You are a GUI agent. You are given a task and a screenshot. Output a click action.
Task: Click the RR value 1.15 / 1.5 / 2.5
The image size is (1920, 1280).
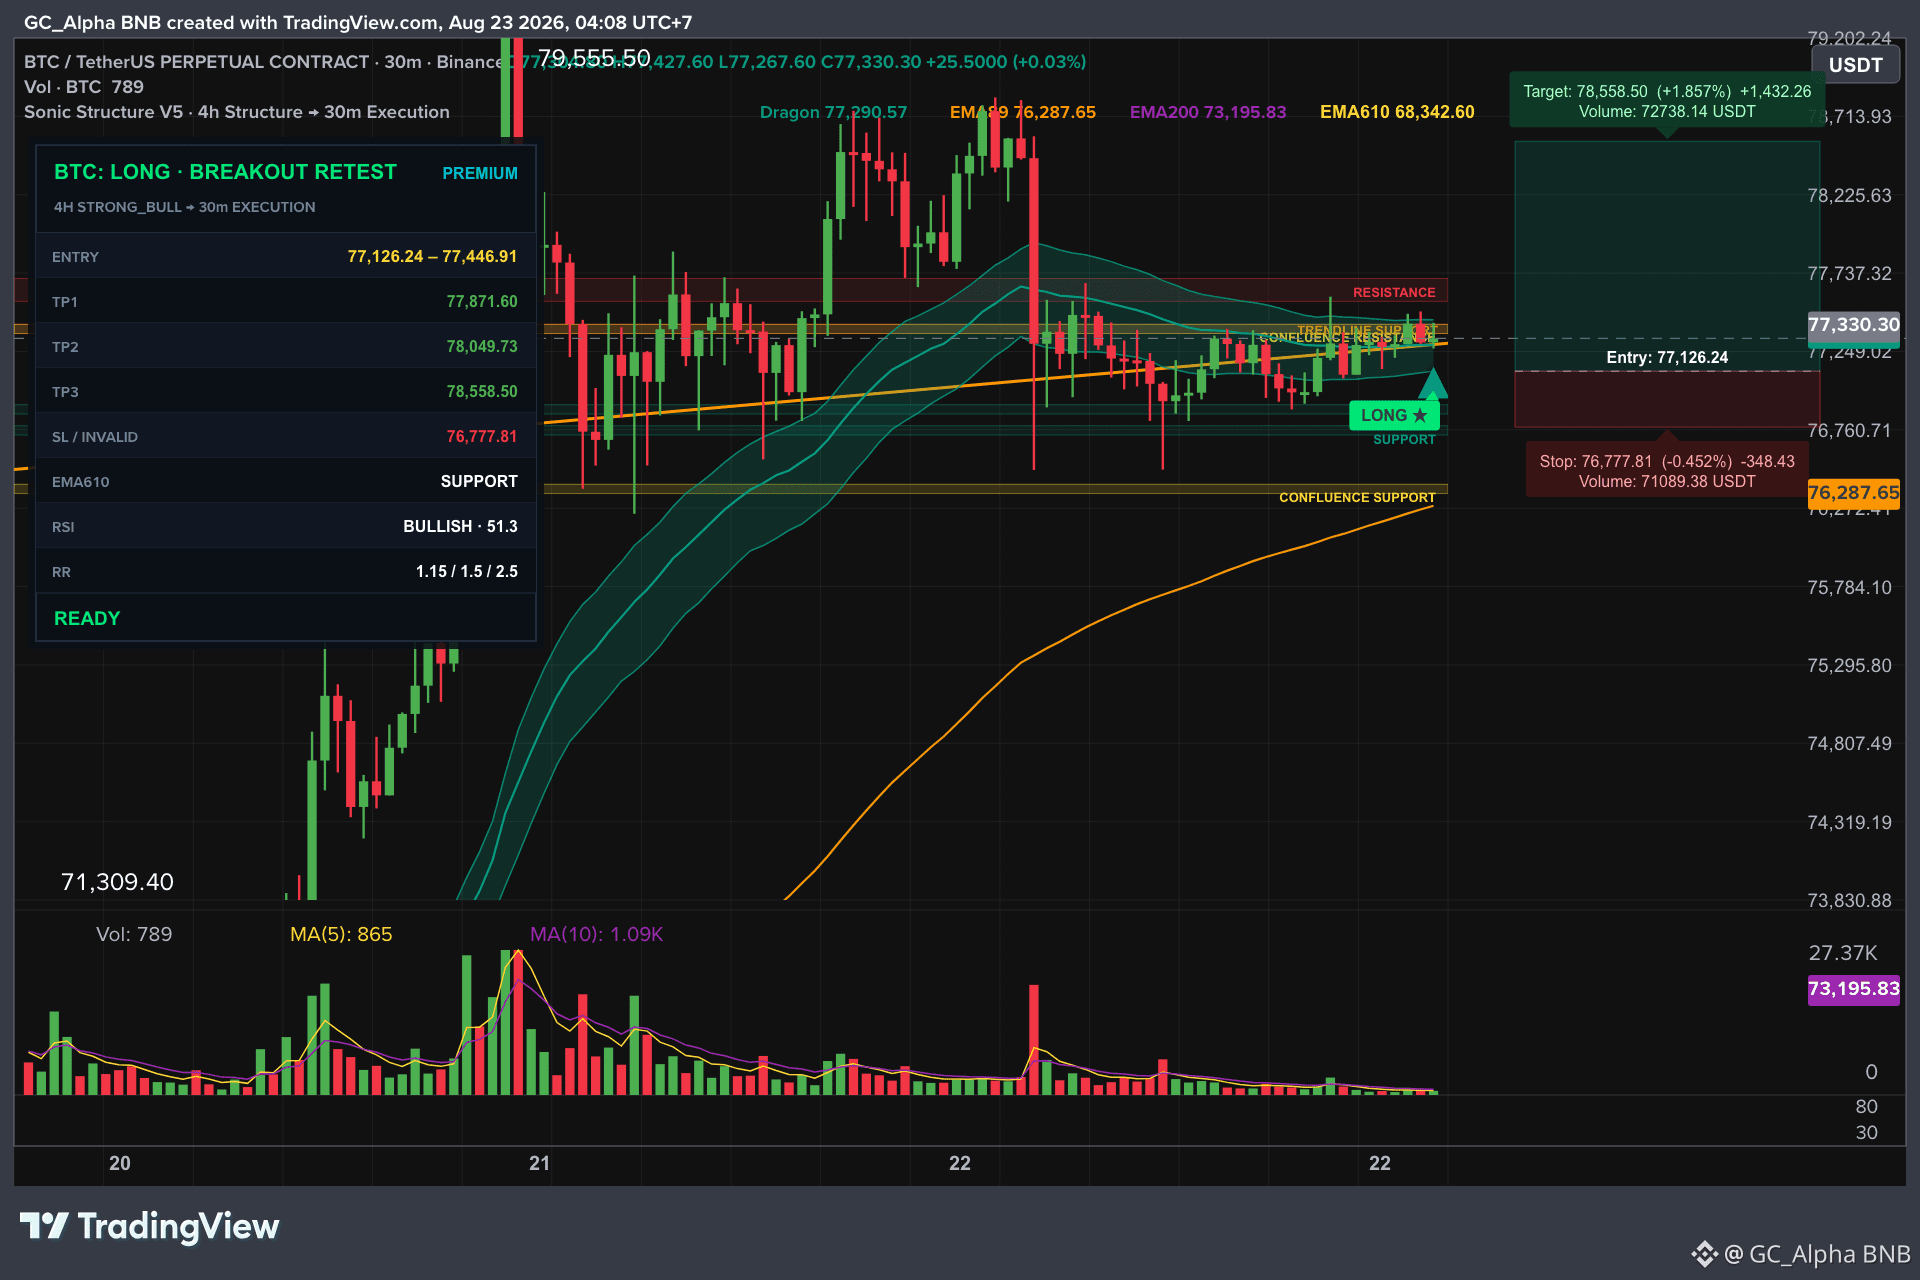coord(467,572)
